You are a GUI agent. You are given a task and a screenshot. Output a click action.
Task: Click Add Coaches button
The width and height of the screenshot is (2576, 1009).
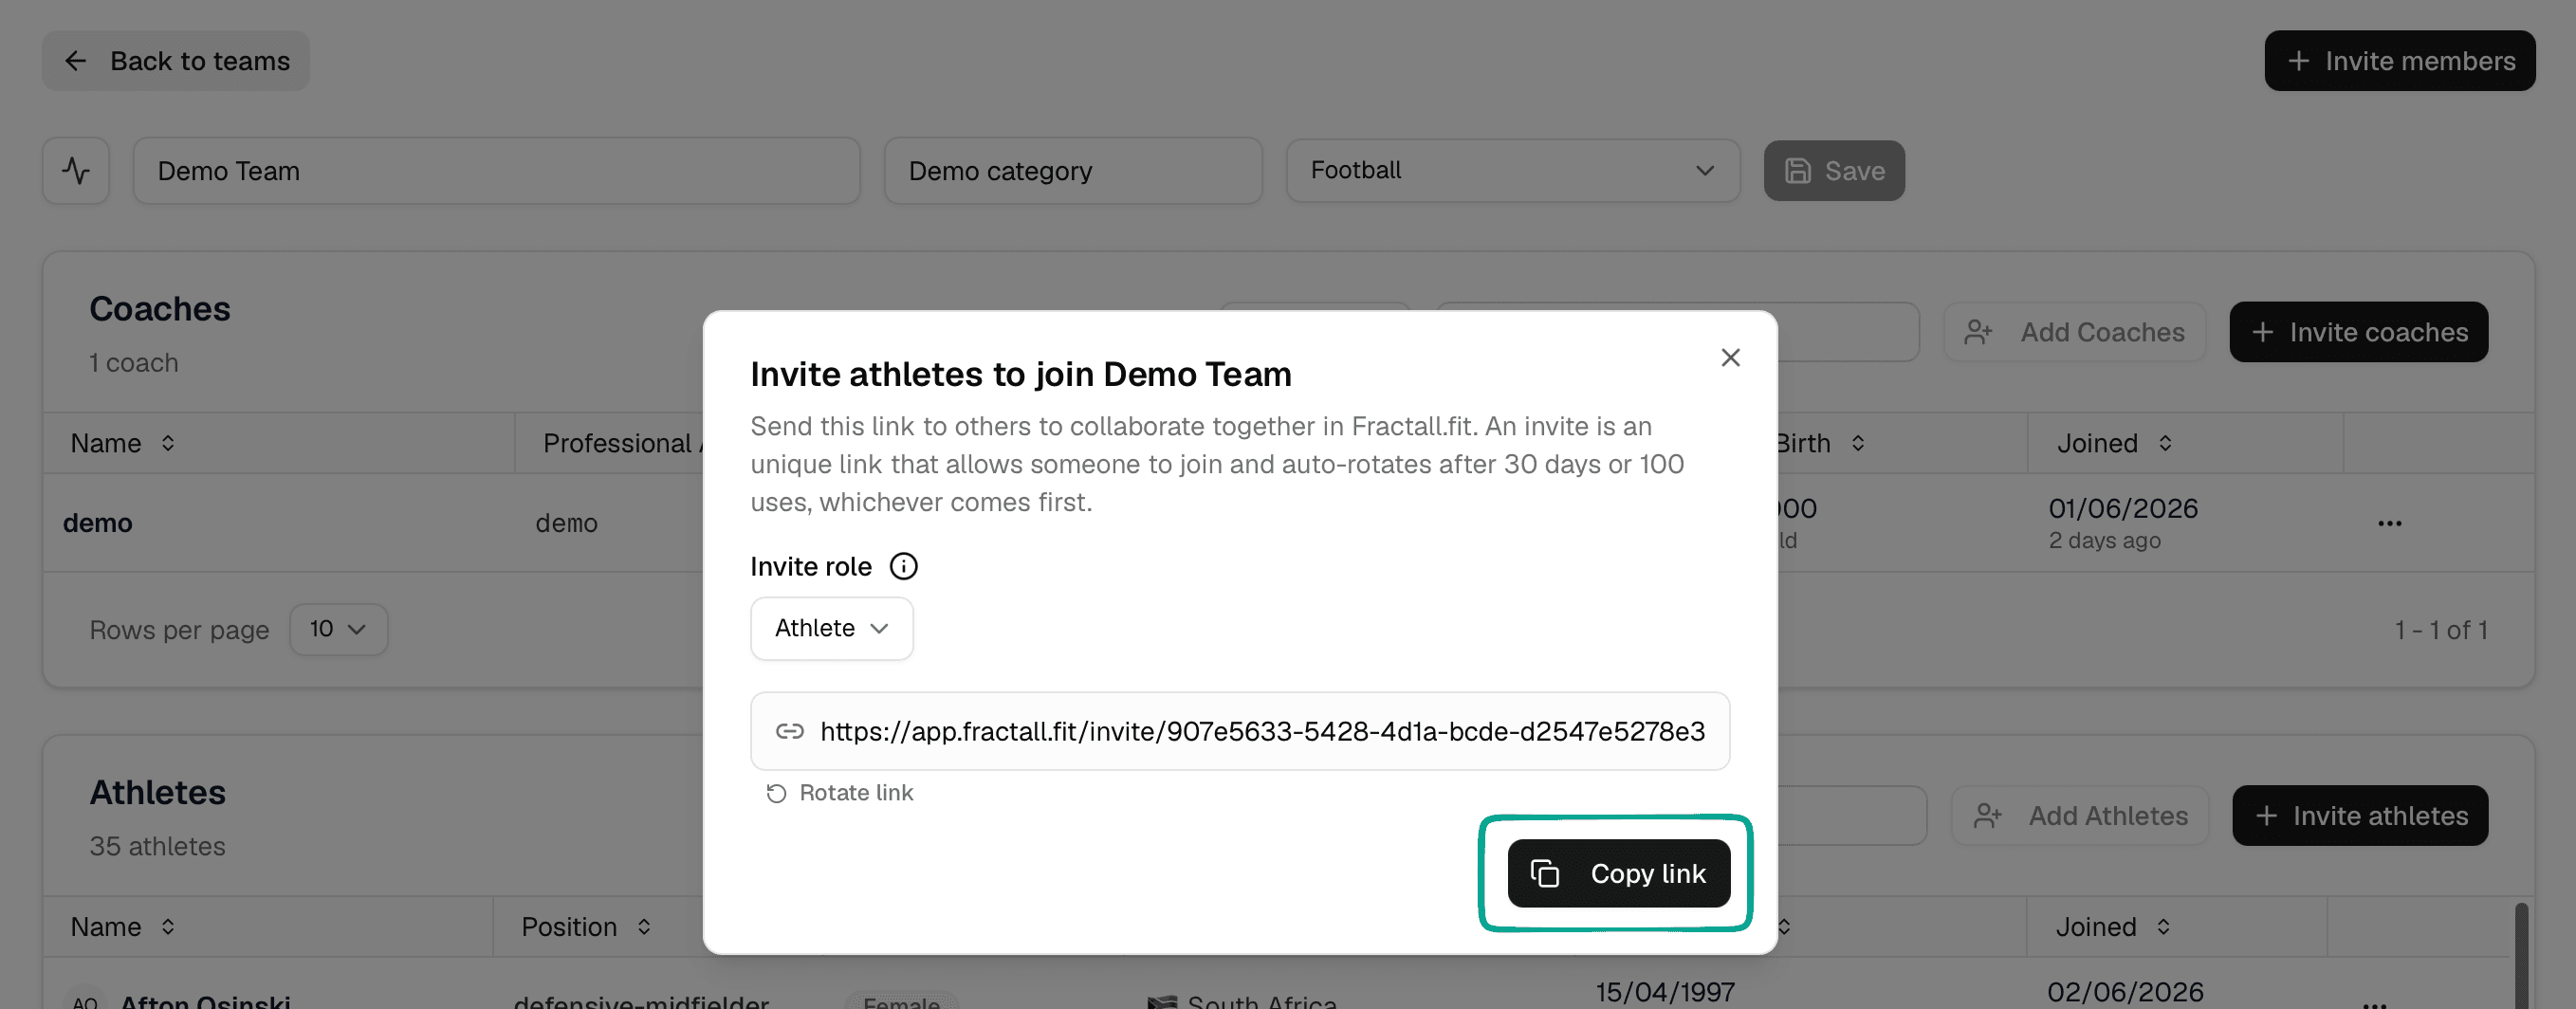[2074, 332]
